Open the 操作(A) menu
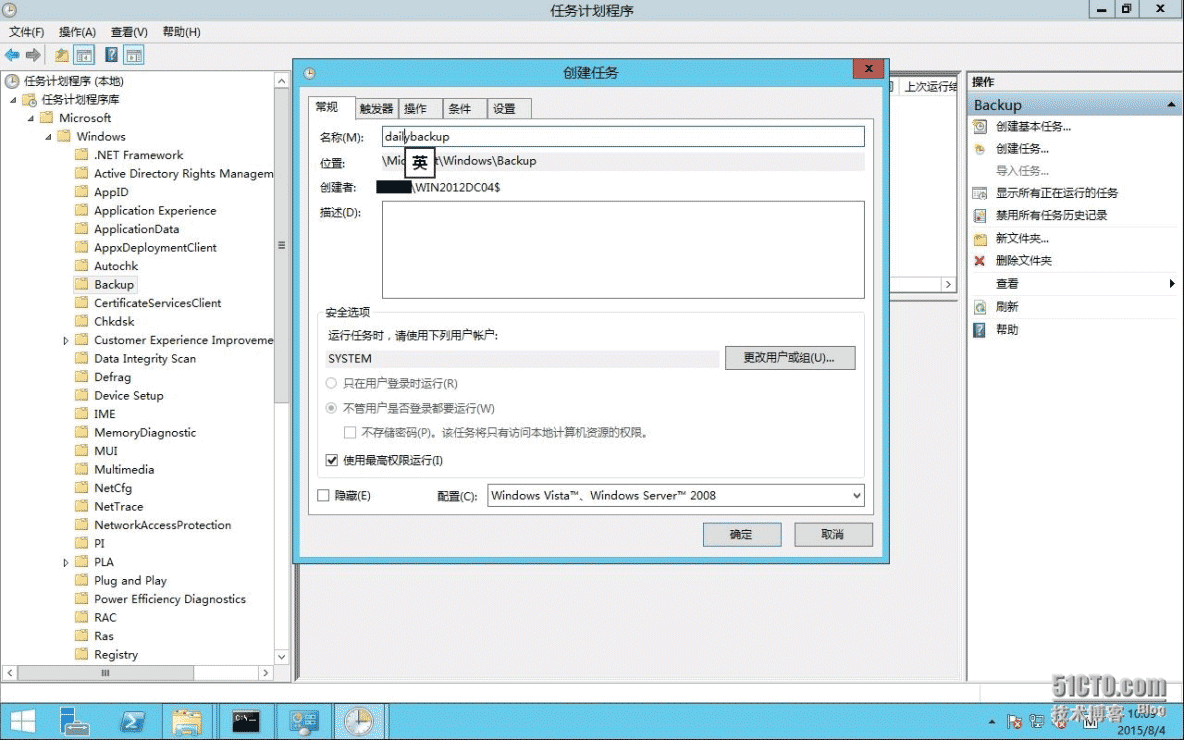Image resolution: width=1184 pixels, height=740 pixels. coord(77,32)
